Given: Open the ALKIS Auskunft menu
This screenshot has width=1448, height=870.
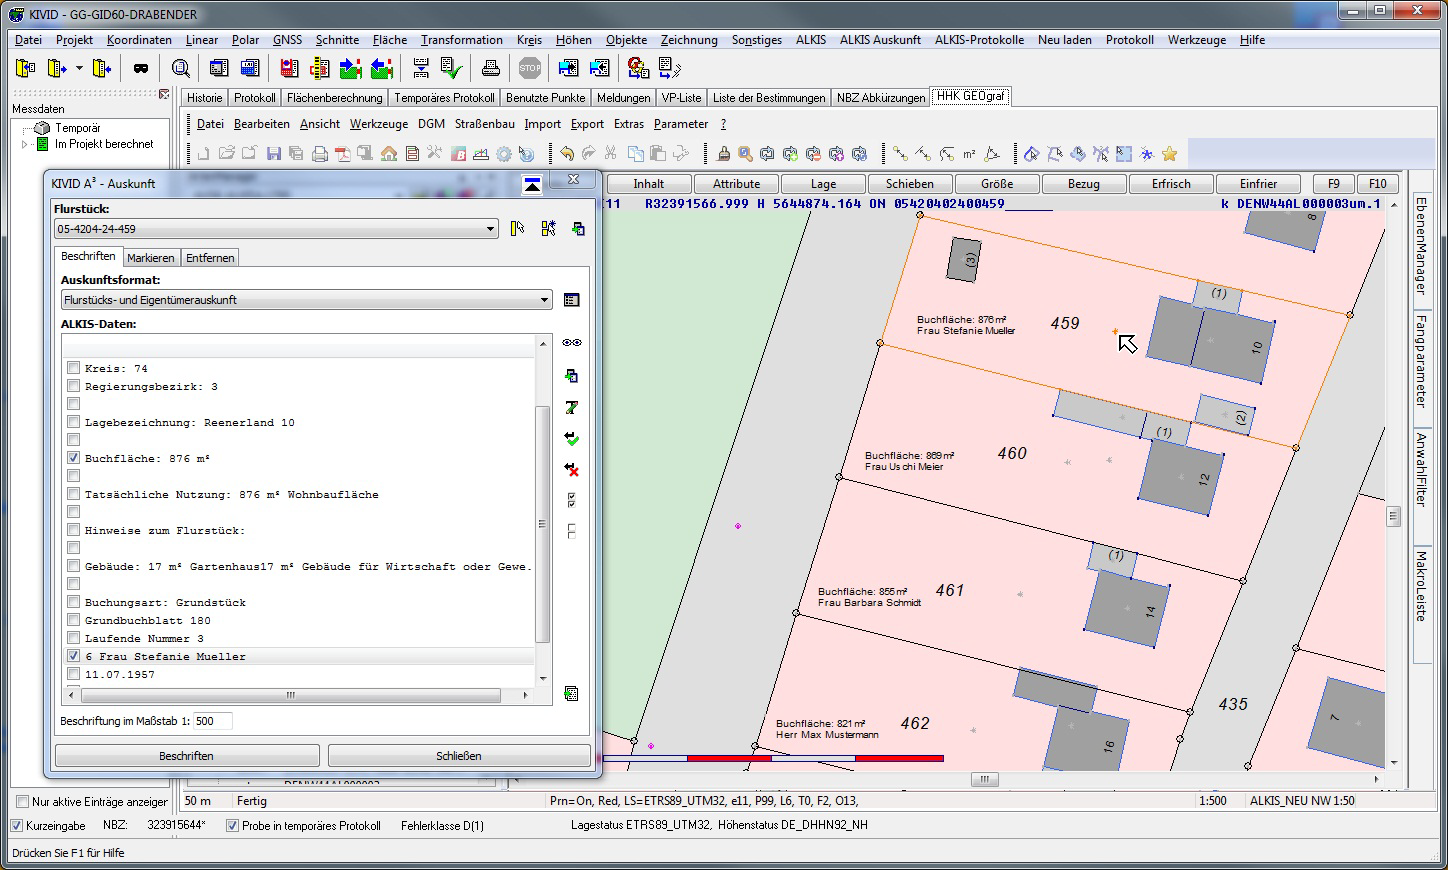Looking at the screenshot, I should [880, 40].
